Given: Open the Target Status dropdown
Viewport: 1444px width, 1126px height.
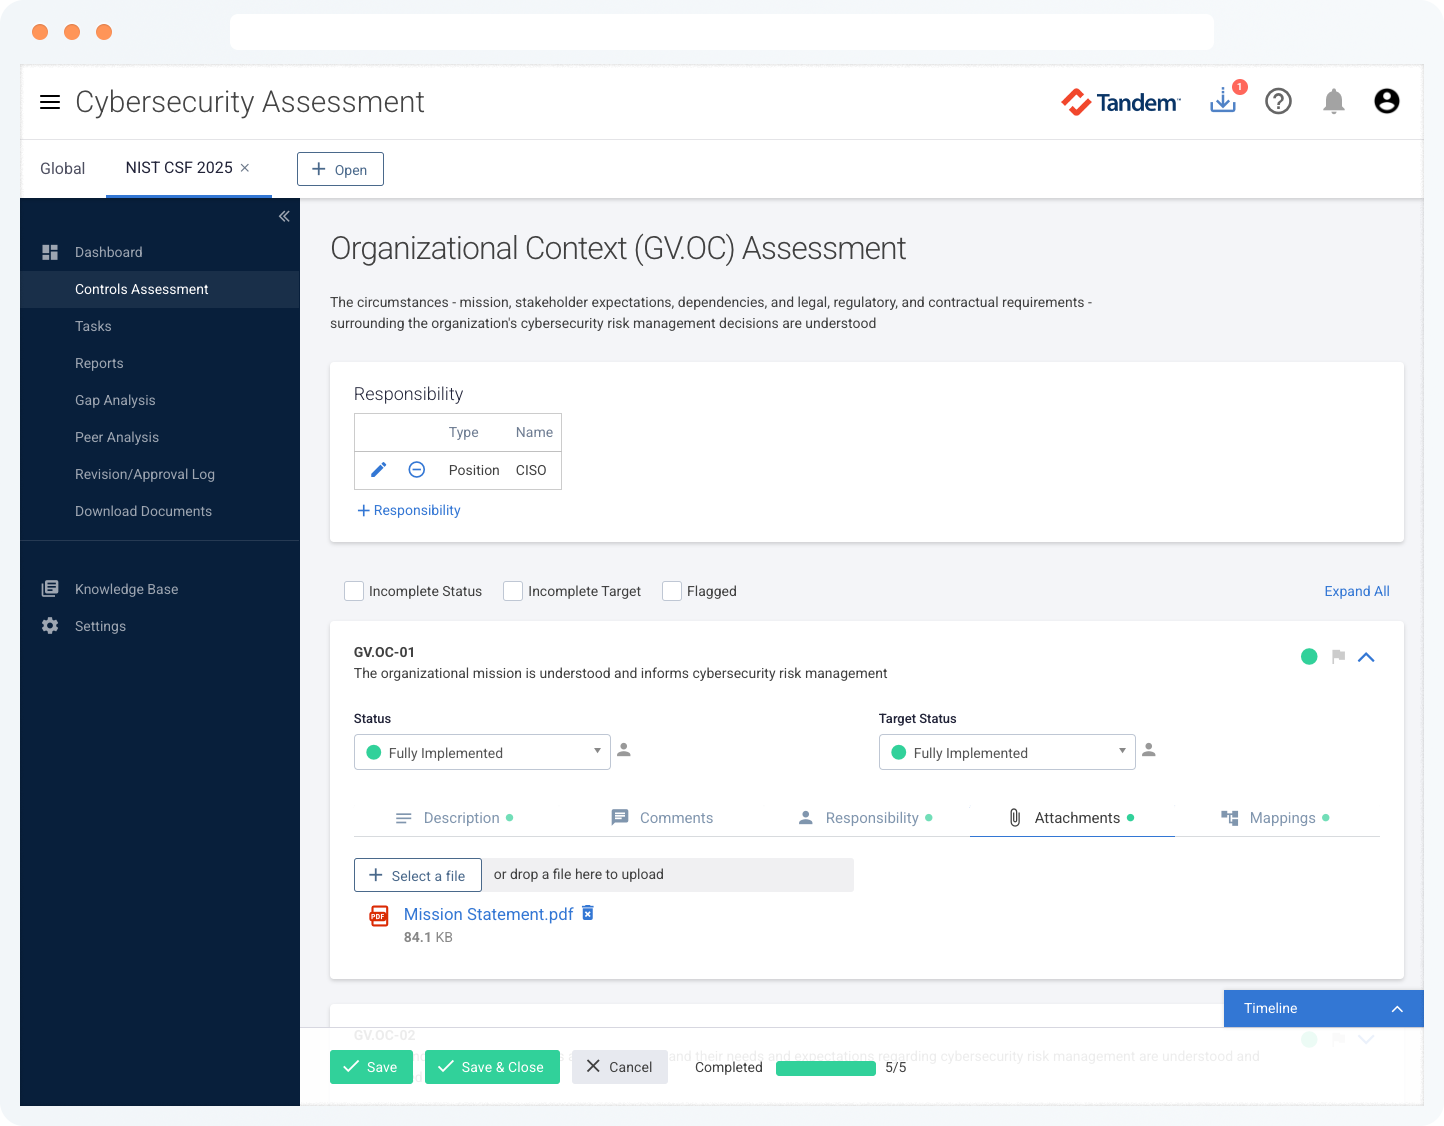Looking at the screenshot, I should [x=1007, y=752].
